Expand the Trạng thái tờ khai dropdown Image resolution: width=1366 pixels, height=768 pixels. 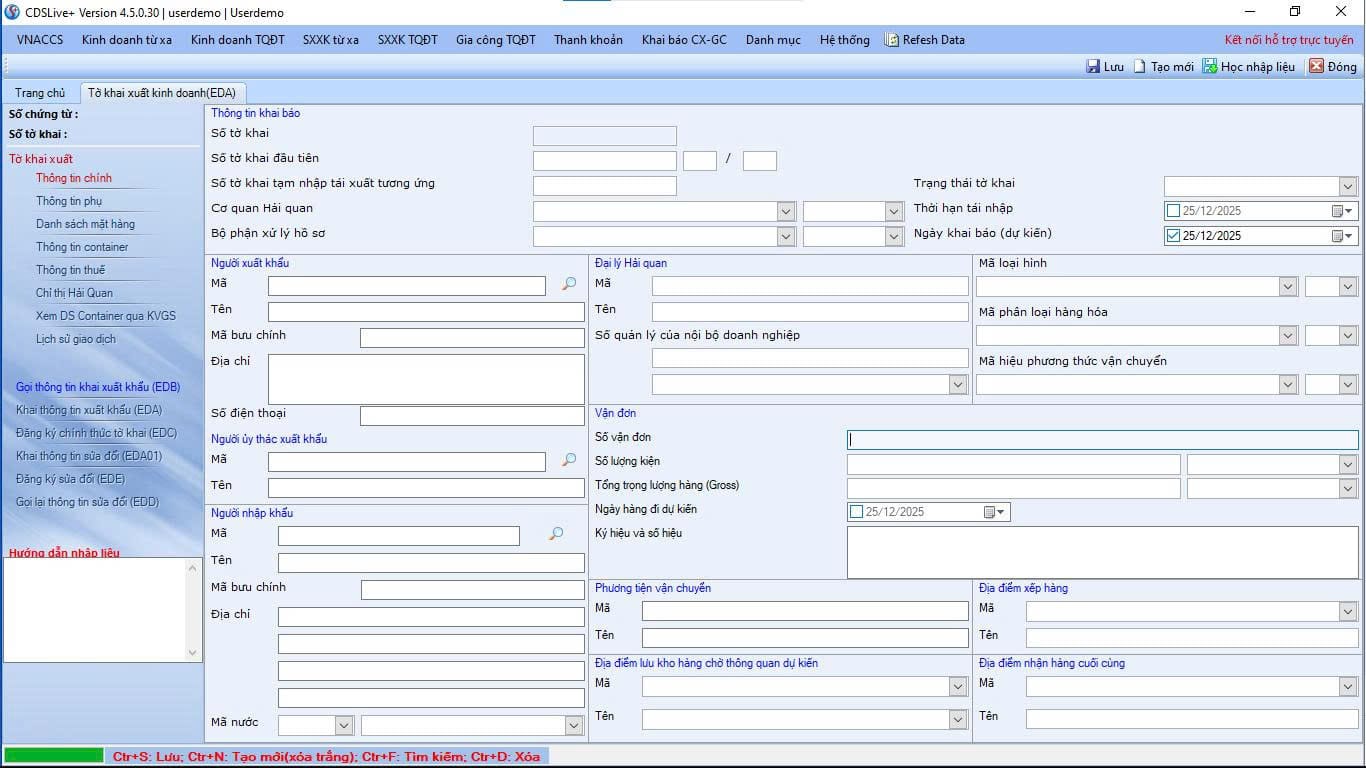click(1347, 186)
